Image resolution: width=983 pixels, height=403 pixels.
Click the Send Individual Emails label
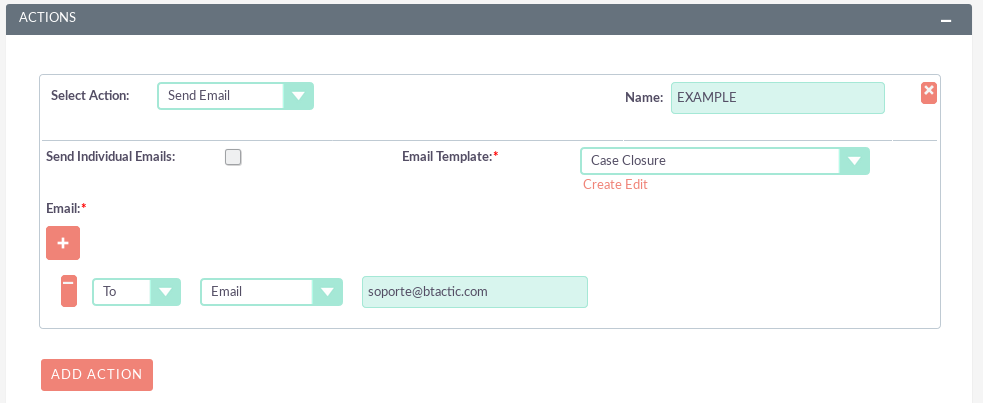[111, 157]
